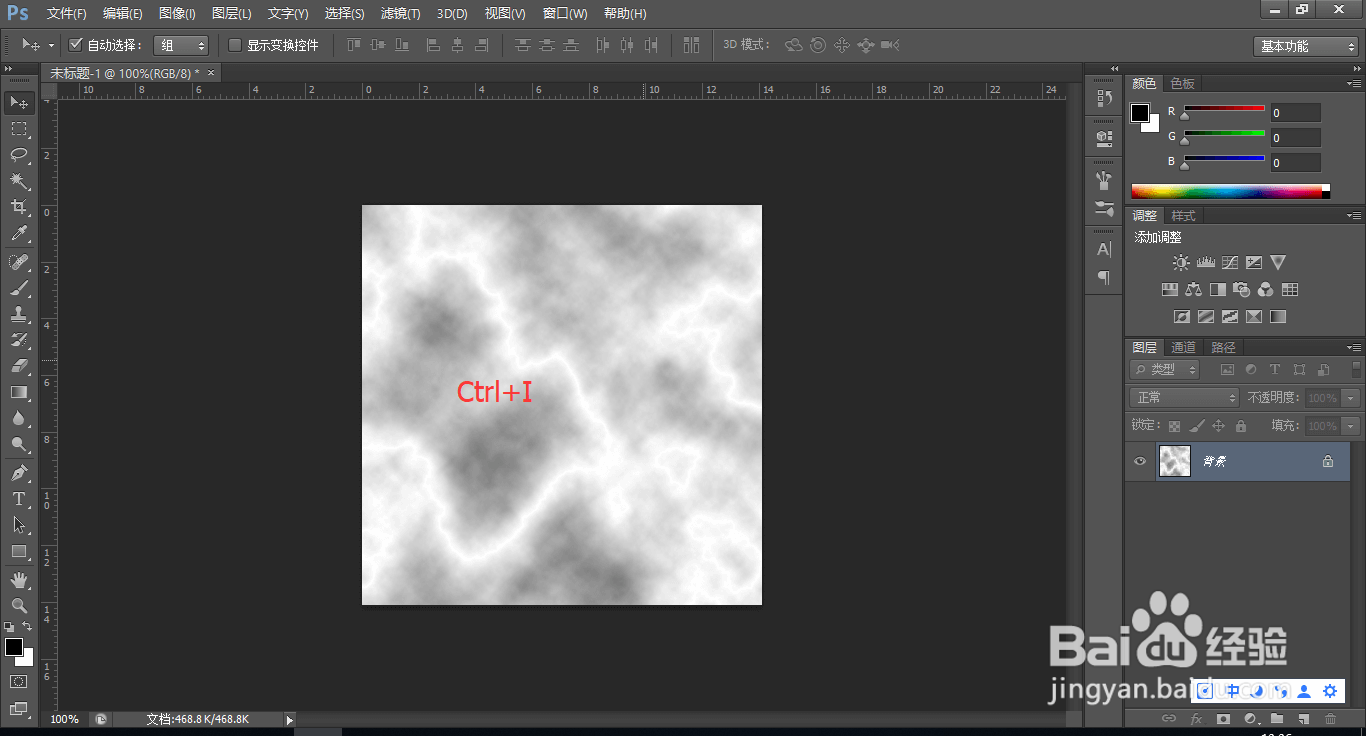Open the History panel icon
Screen dimensions: 1366x736
(1104, 98)
